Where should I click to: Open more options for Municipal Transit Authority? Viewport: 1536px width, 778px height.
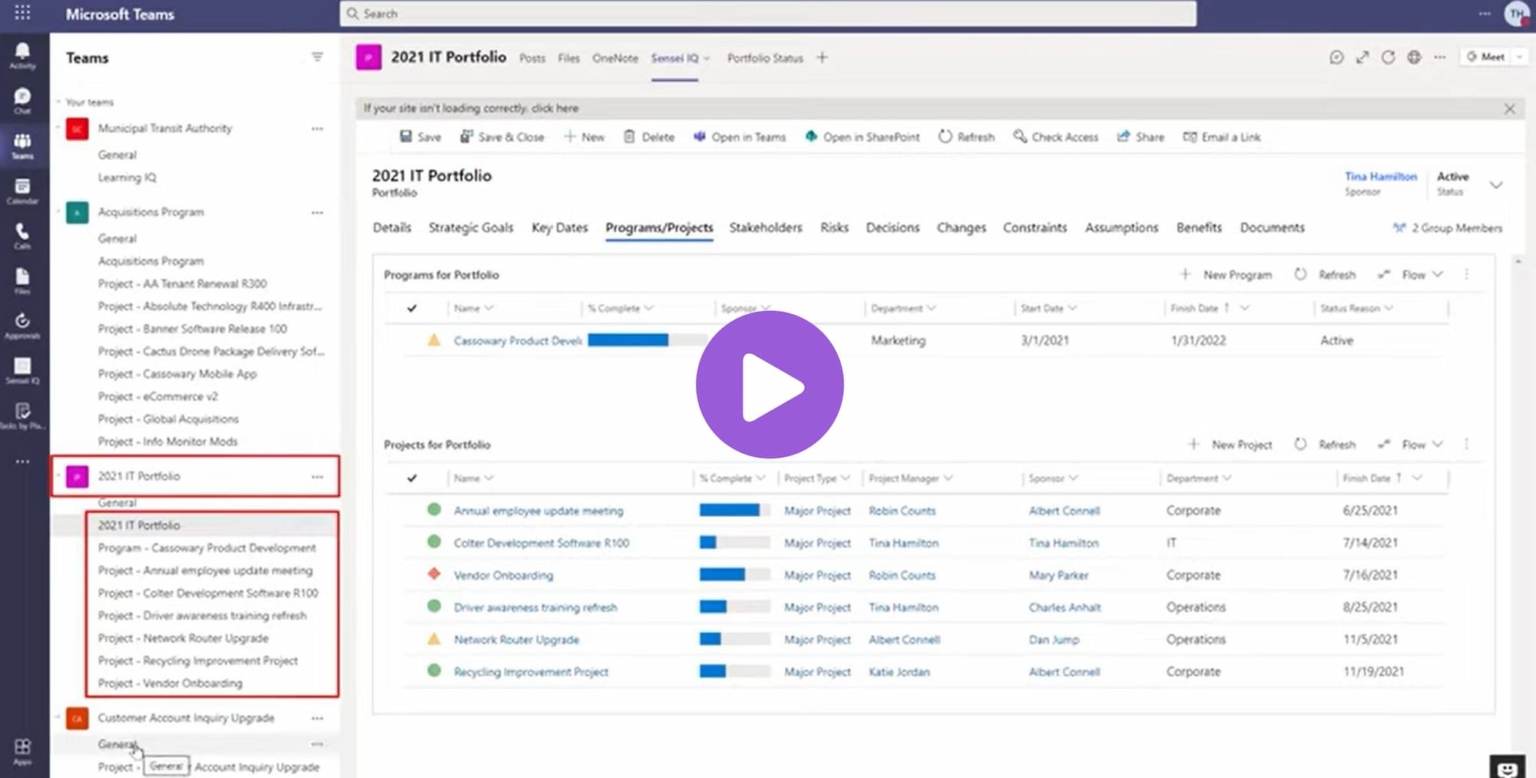point(317,128)
